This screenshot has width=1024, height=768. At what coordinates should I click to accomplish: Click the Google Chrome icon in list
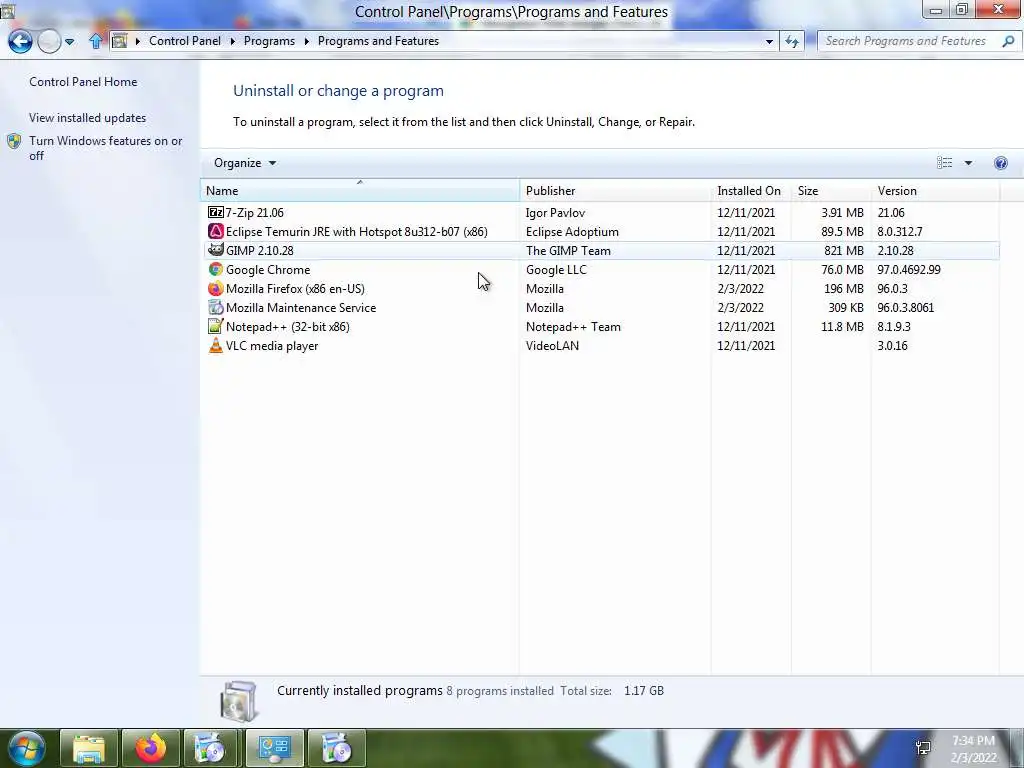[216, 269]
